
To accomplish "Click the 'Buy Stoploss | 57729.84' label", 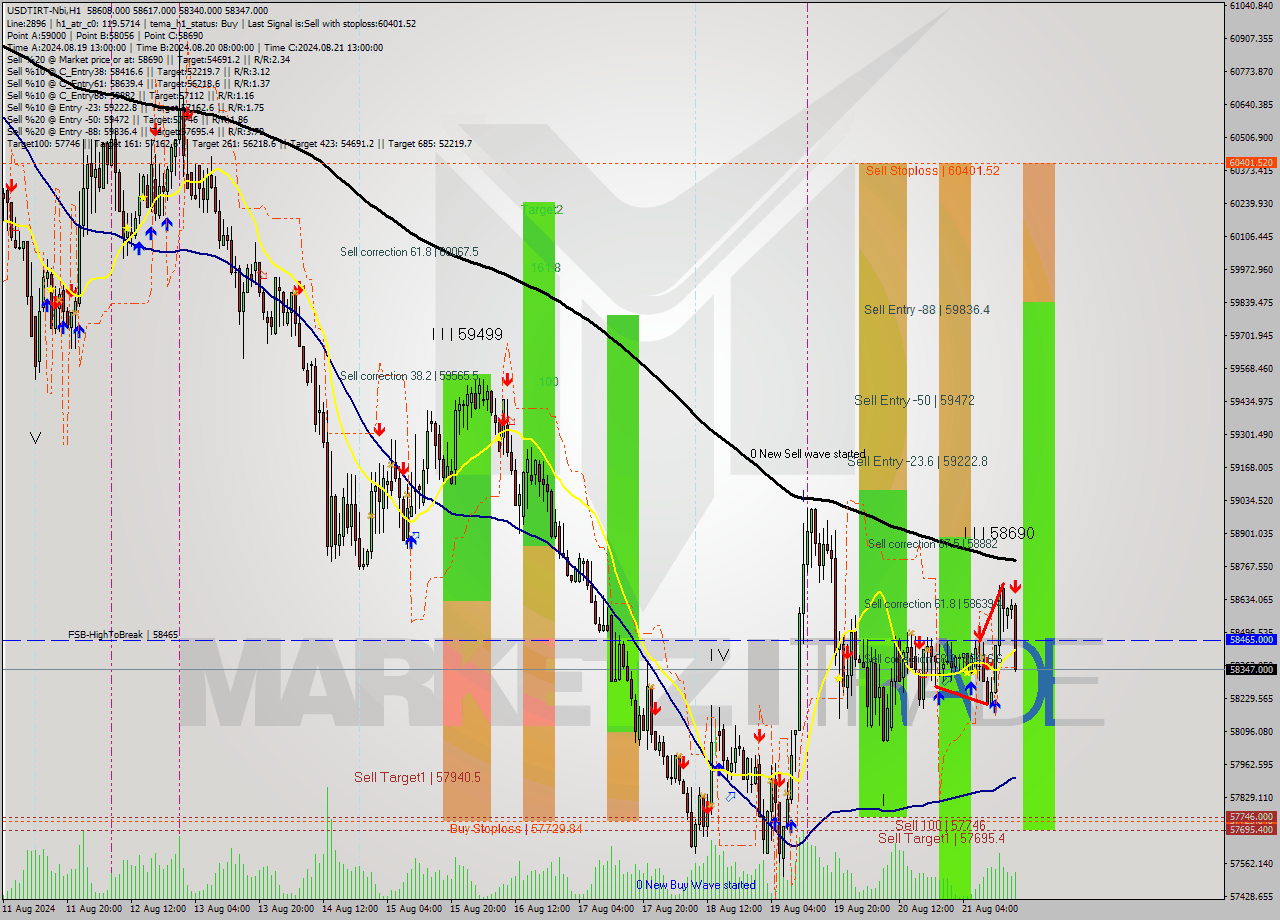I will pyautogui.click(x=515, y=829).
